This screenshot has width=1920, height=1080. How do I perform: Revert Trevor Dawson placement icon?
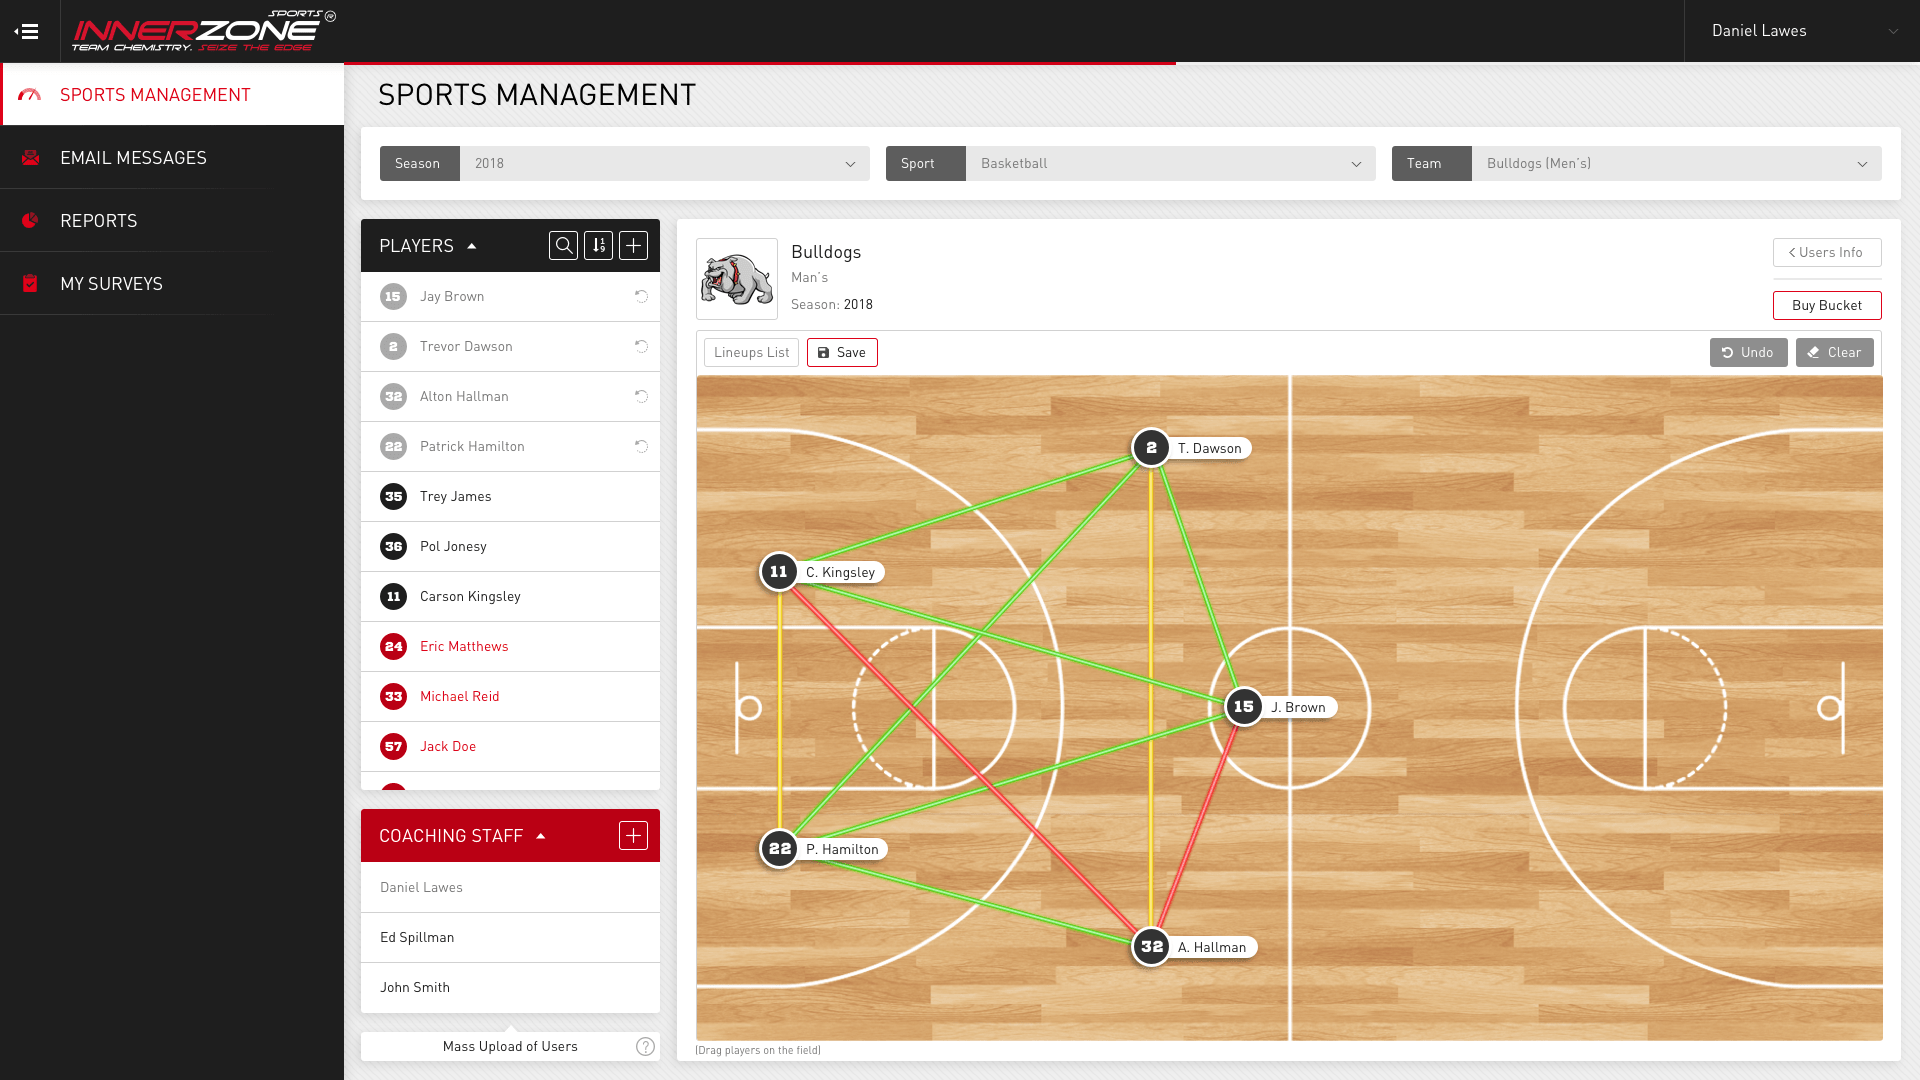[641, 347]
